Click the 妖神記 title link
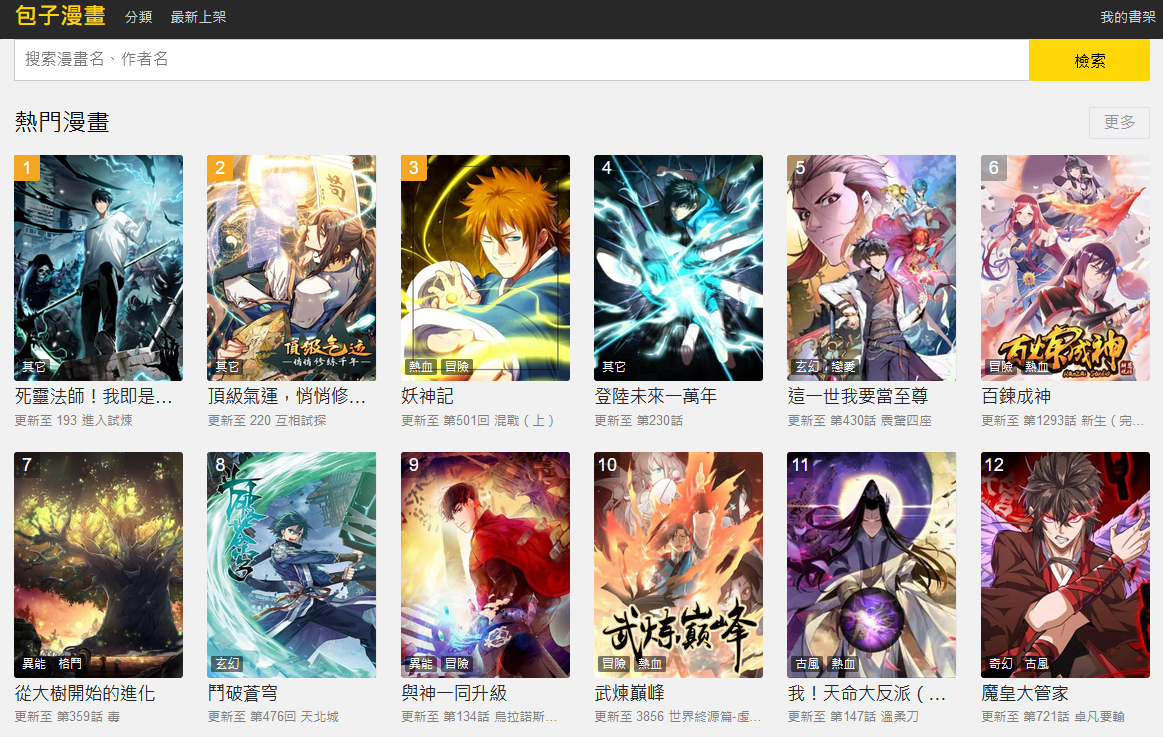1163x737 pixels. click(x=427, y=396)
